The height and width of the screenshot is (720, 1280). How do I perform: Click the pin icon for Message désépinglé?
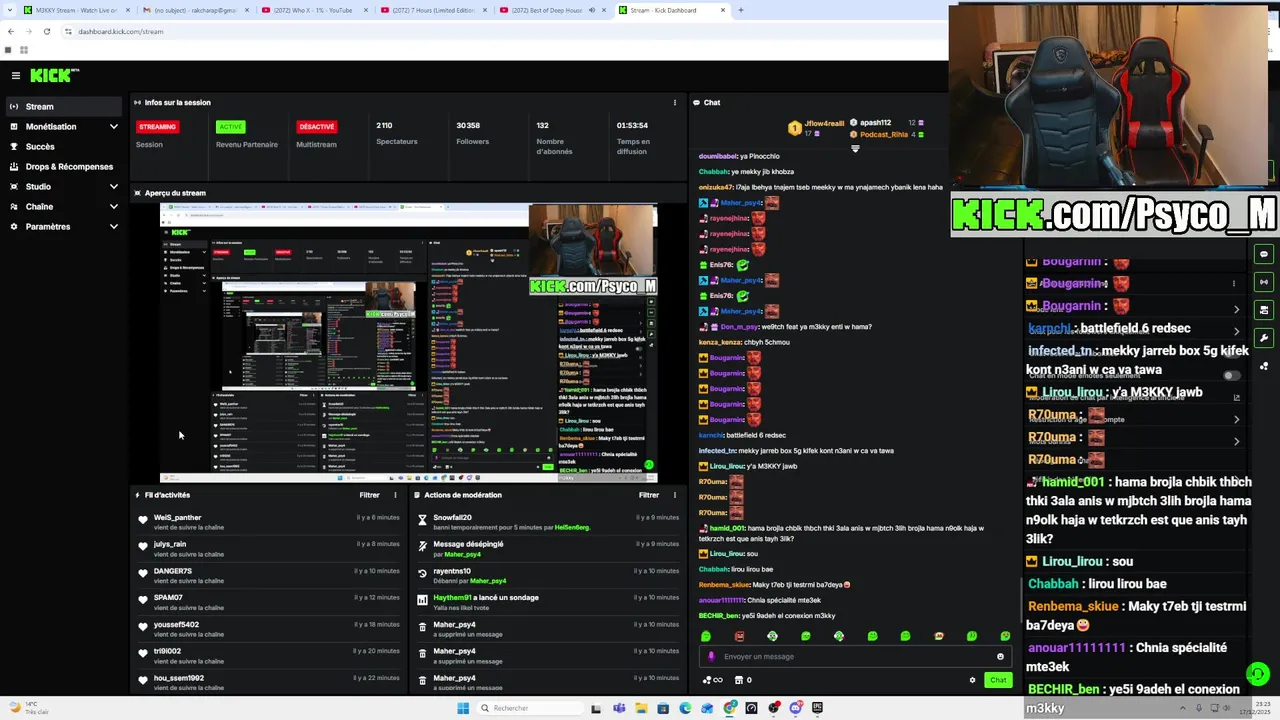tap(423, 547)
